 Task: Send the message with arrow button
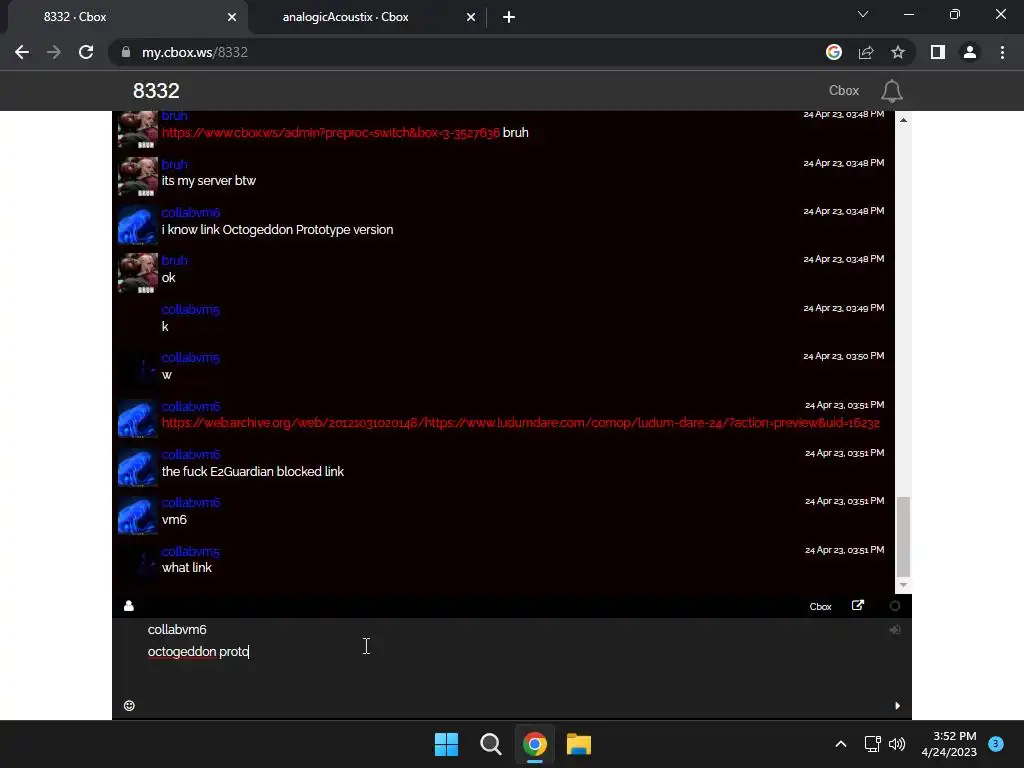(897, 705)
